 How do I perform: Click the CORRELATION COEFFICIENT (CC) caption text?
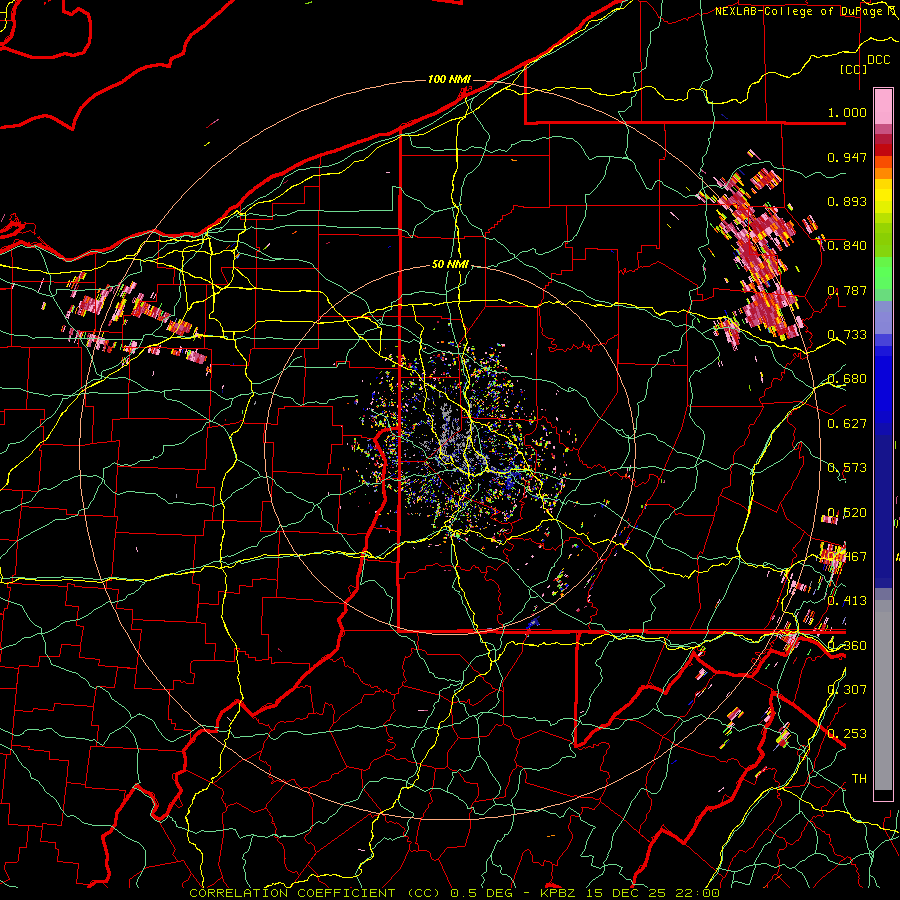[x=315, y=893]
